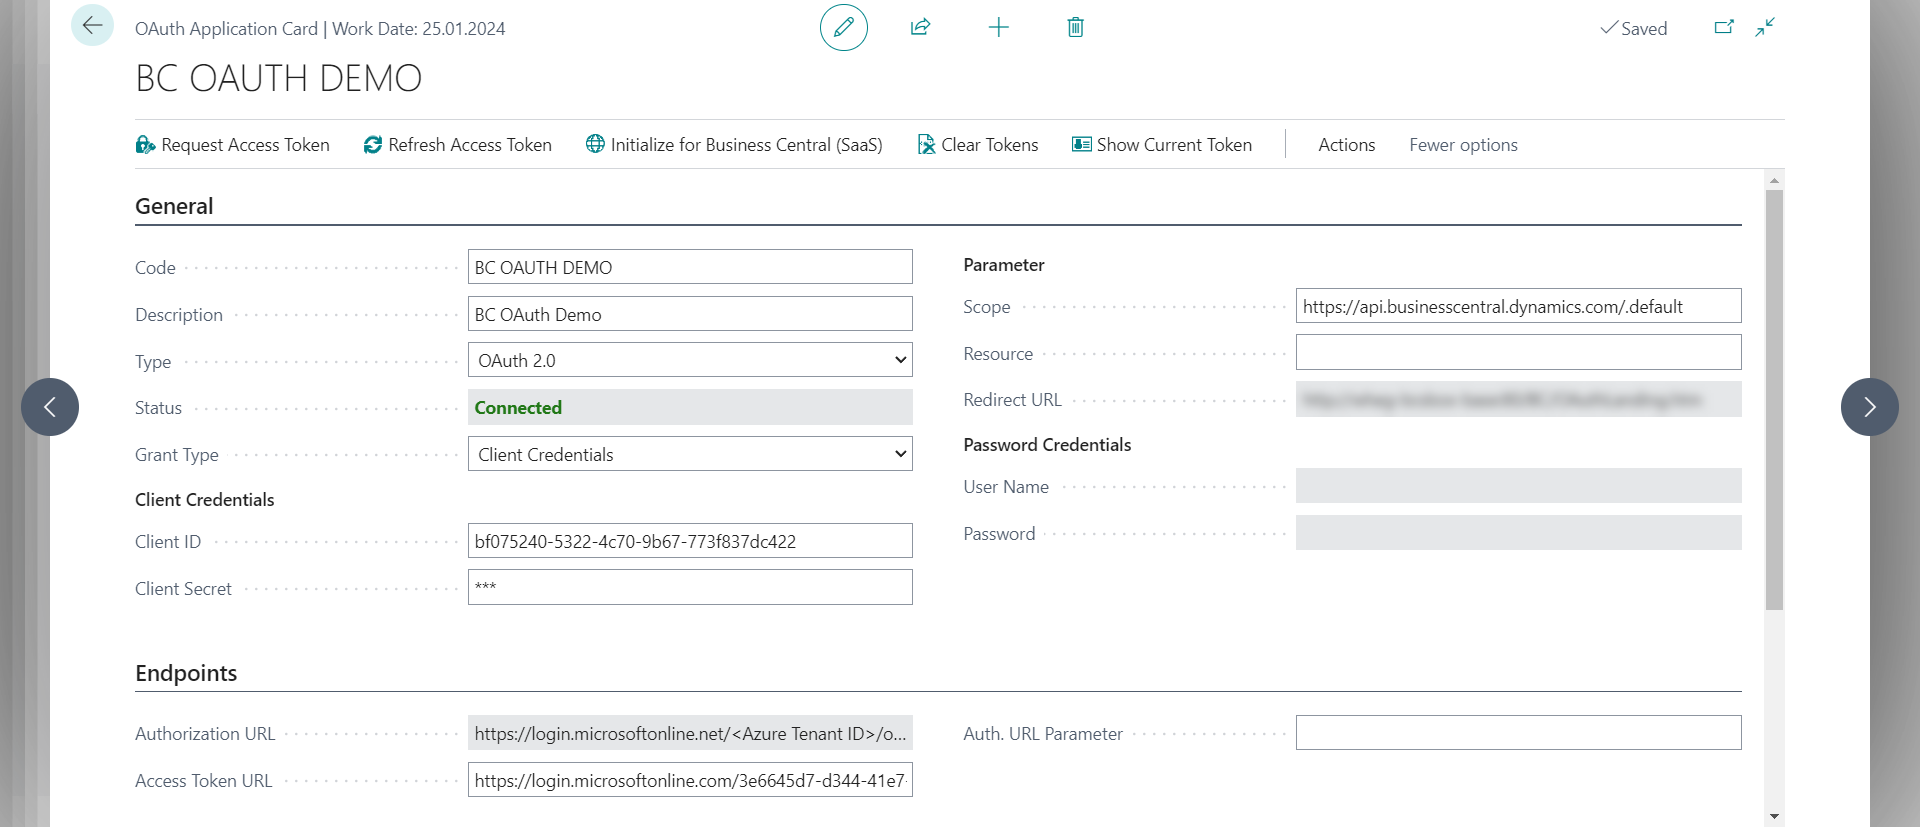Click the plus icon to create new
This screenshot has height=827, width=1920.
tap(998, 27)
